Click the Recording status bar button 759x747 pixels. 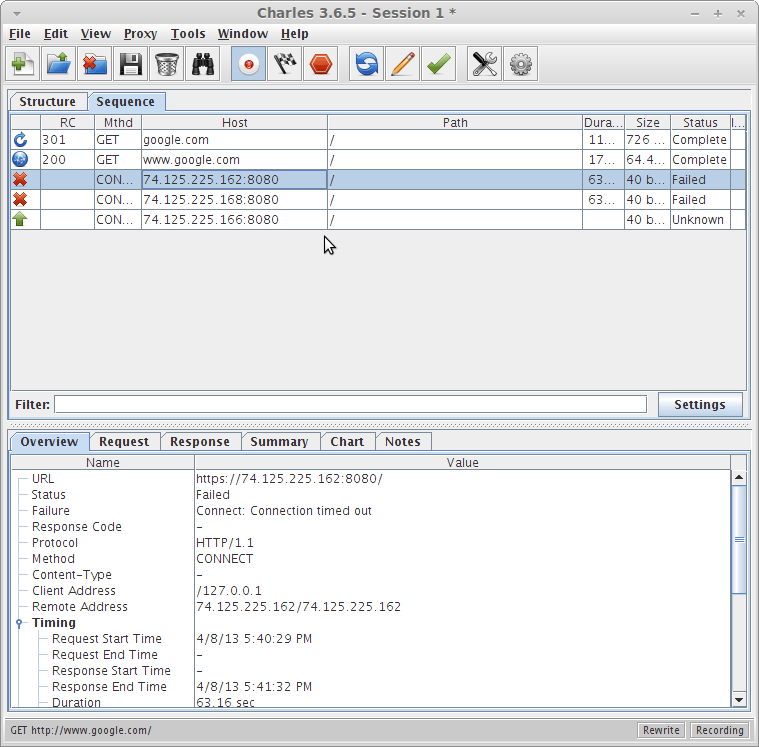coord(720,730)
